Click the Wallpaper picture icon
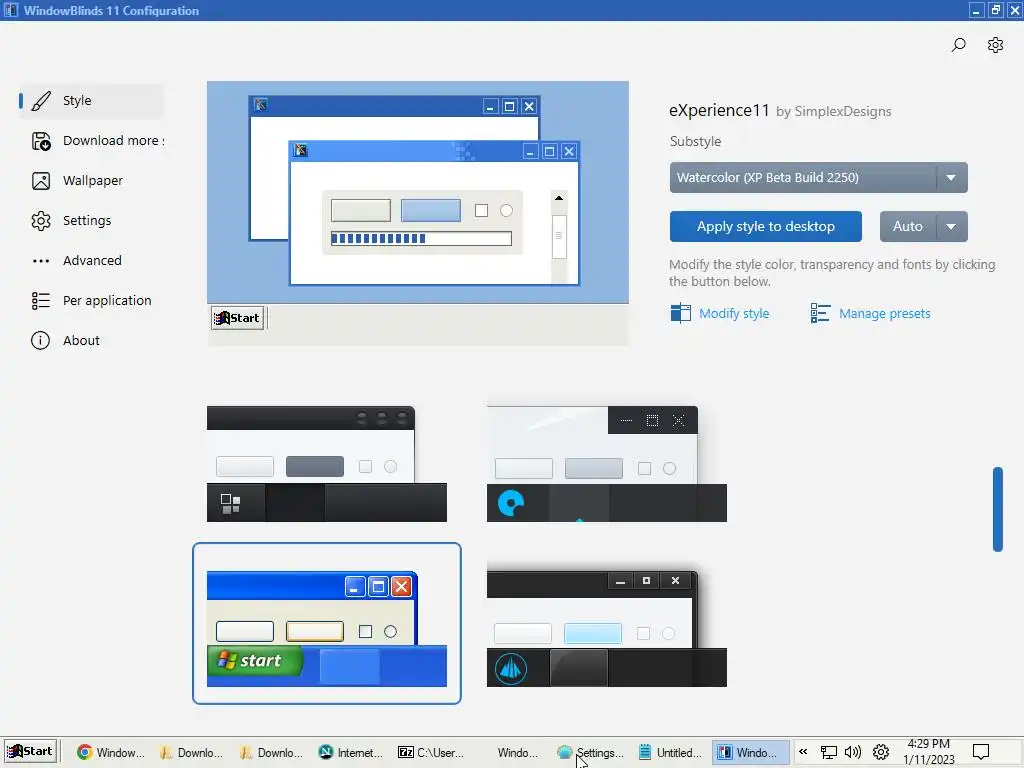This screenshot has width=1024, height=768. (x=40, y=181)
